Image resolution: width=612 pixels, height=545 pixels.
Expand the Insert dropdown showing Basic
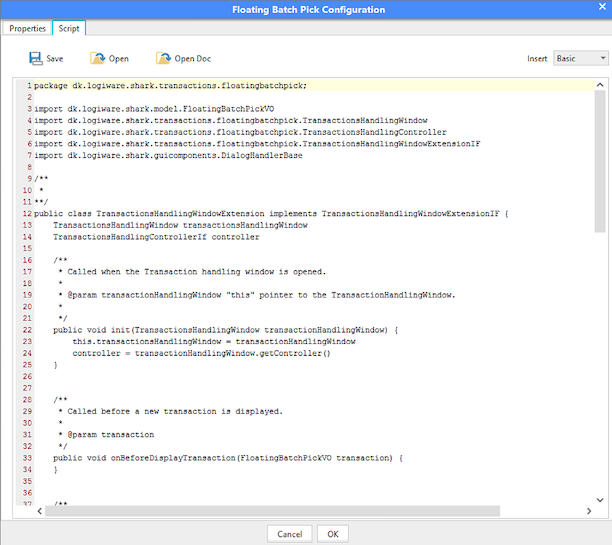click(581, 59)
